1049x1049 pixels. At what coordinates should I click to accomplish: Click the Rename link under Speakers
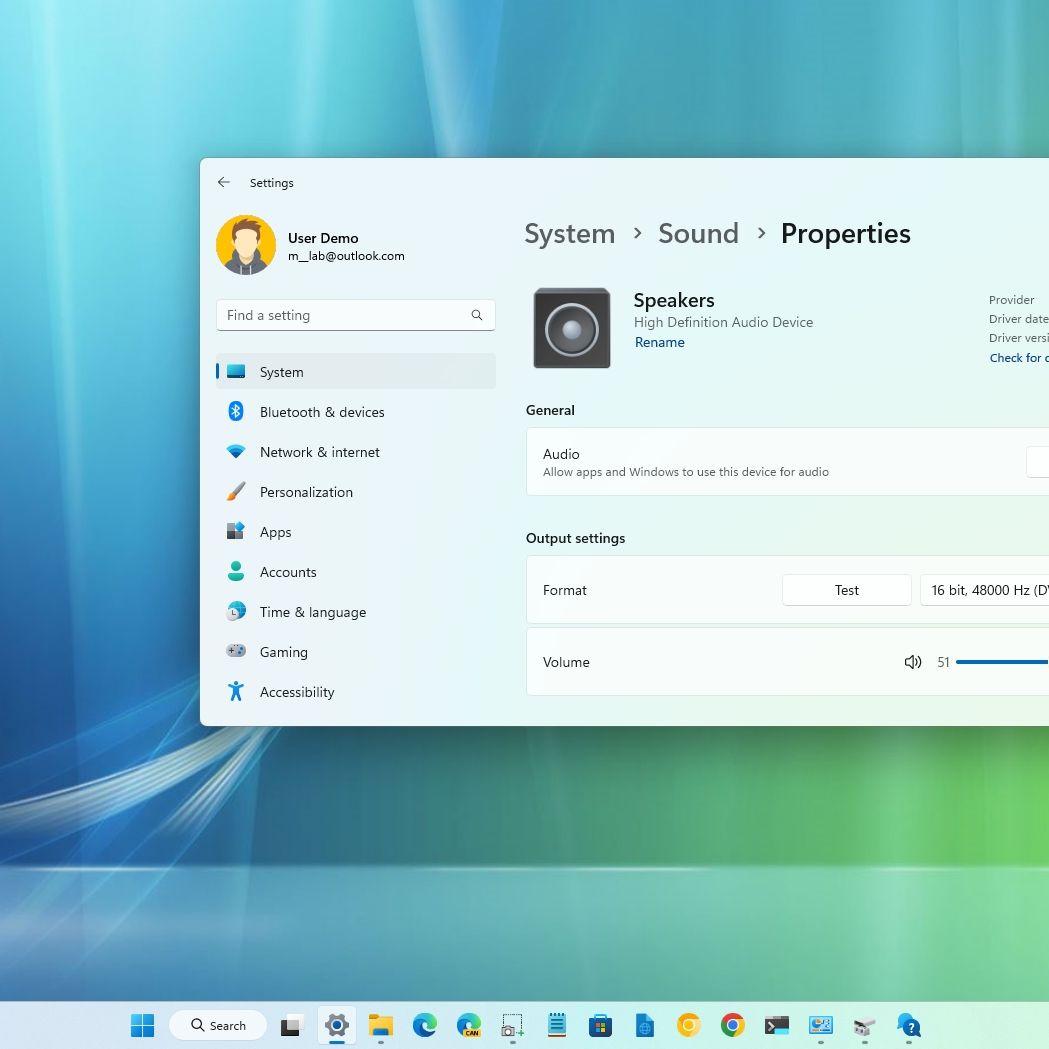point(659,342)
